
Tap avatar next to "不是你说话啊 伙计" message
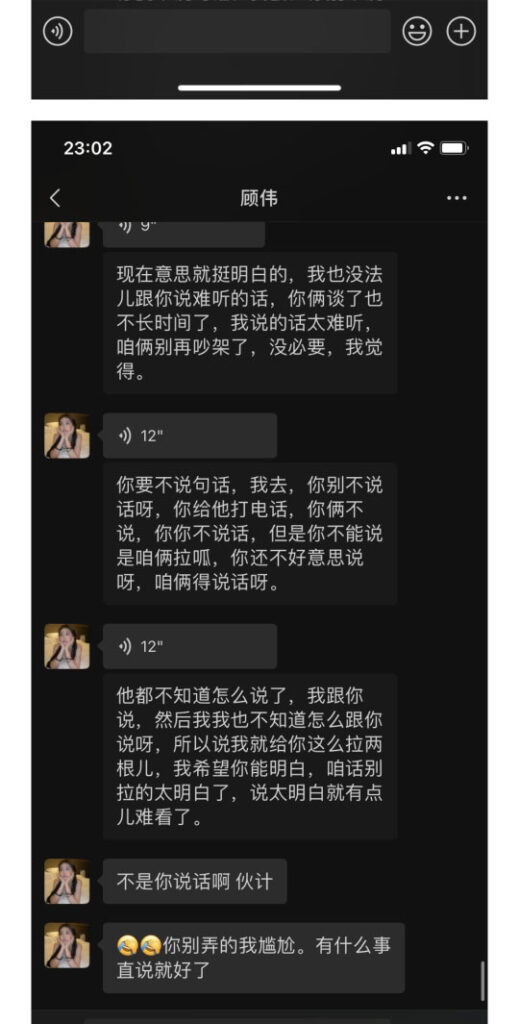[x=67, y=881]
